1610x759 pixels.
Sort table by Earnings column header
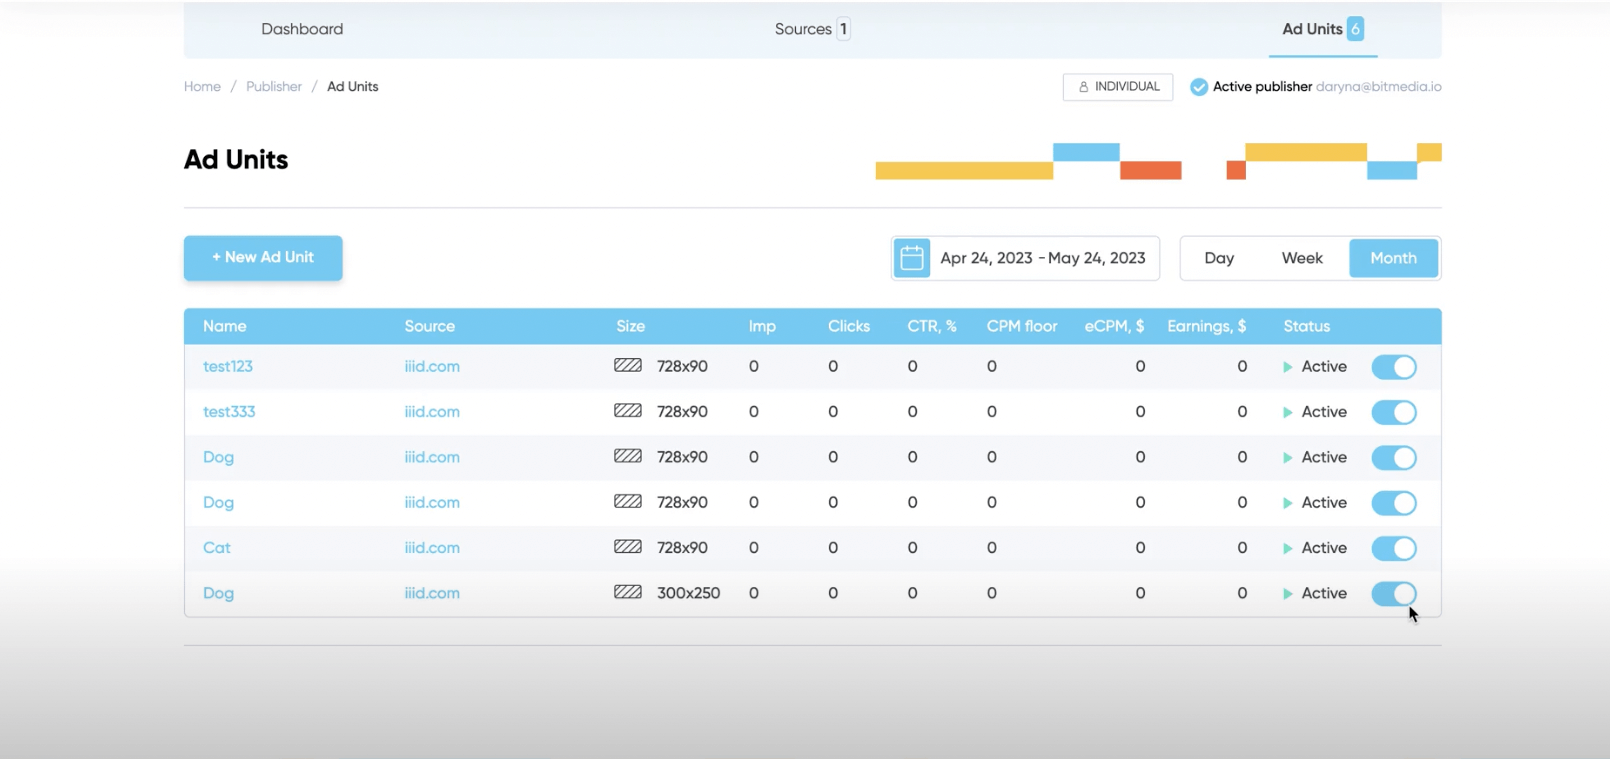(x=1206, y=326)
